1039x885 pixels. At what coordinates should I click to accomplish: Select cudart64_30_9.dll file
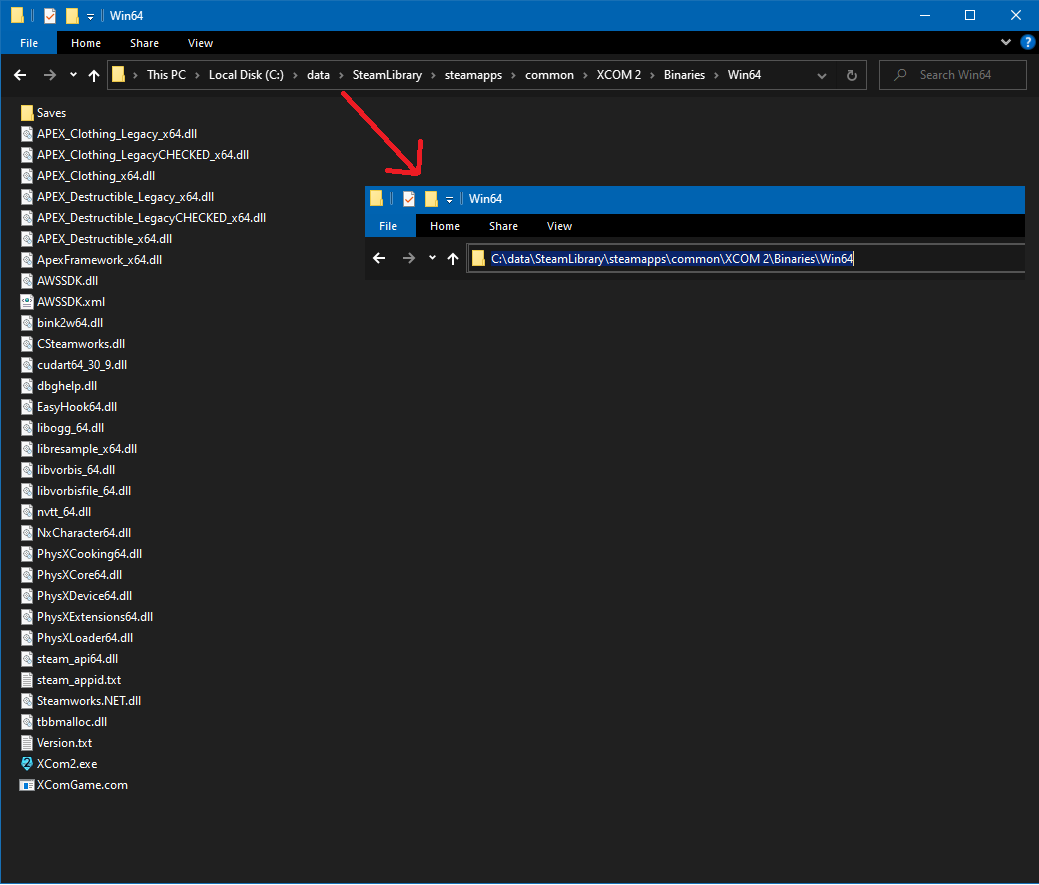74,365
